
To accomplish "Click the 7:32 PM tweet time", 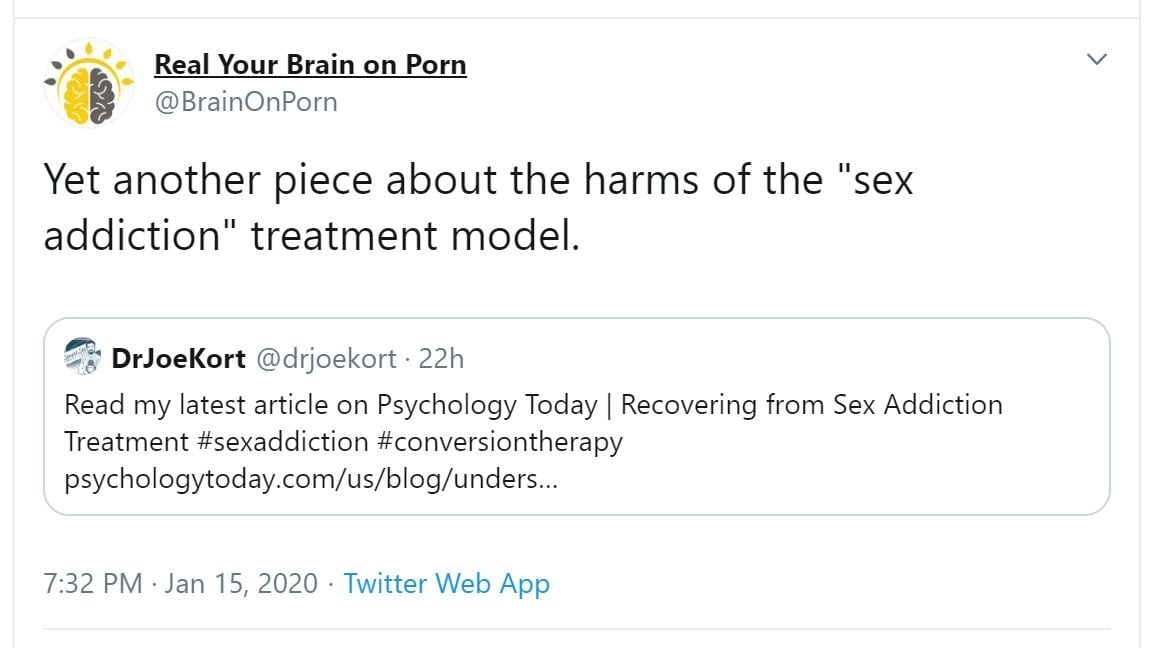I will tap(93, 583).
